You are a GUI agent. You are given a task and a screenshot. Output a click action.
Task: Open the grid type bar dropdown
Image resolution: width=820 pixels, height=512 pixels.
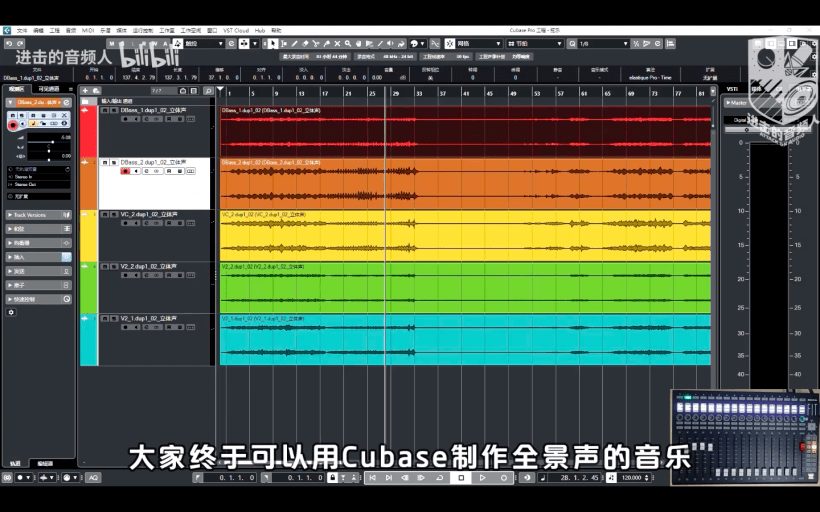535,44
